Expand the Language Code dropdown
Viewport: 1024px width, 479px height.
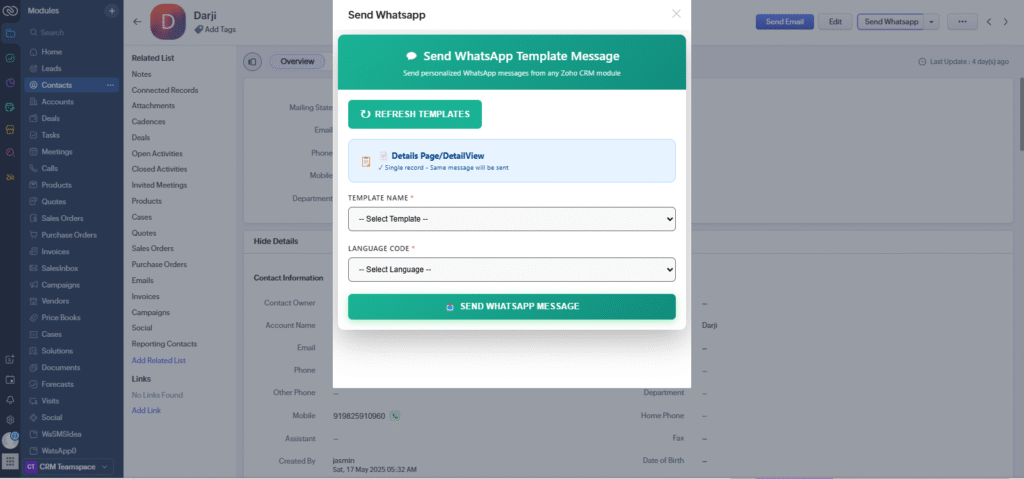coord(511,269)
